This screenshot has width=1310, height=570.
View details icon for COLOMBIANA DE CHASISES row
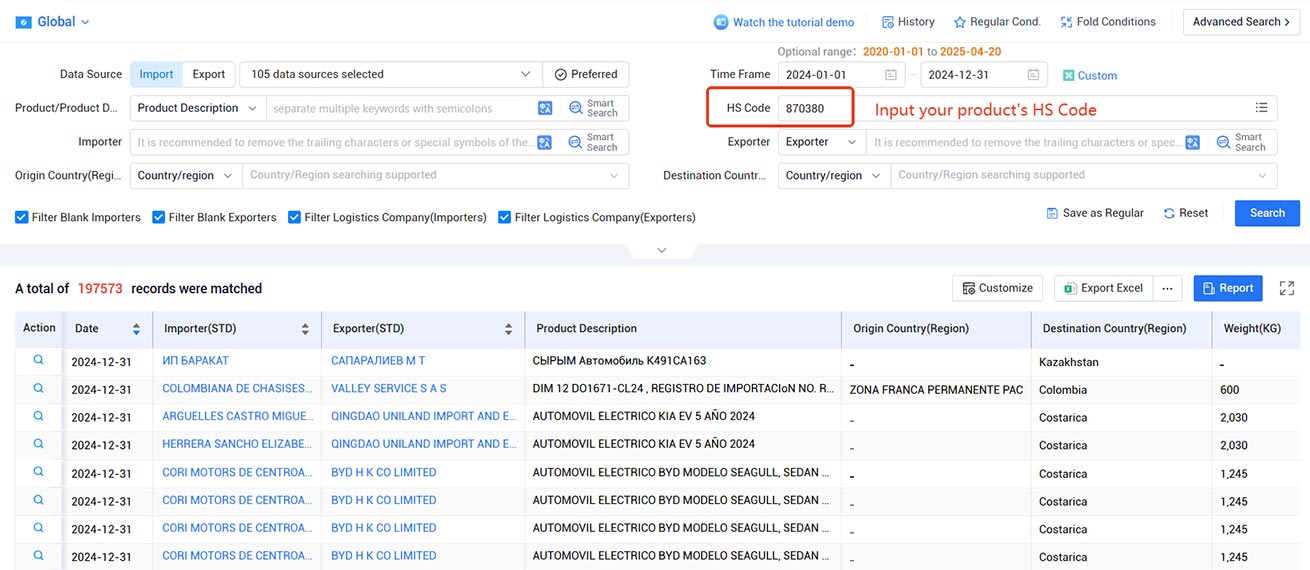pos(39,388)
